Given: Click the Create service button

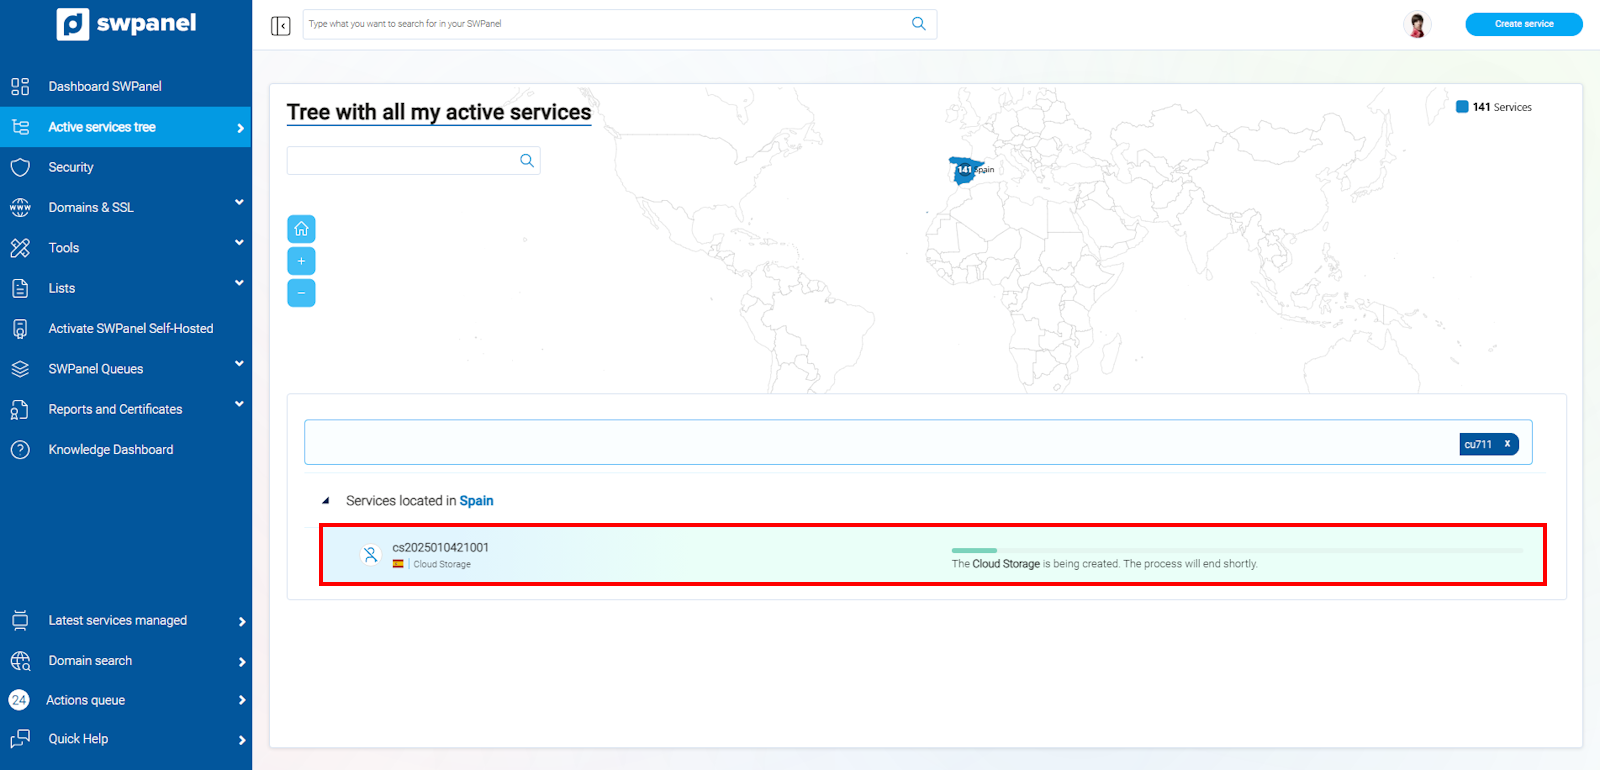Looking at the screenshot, I should [x=1523, y=24].
